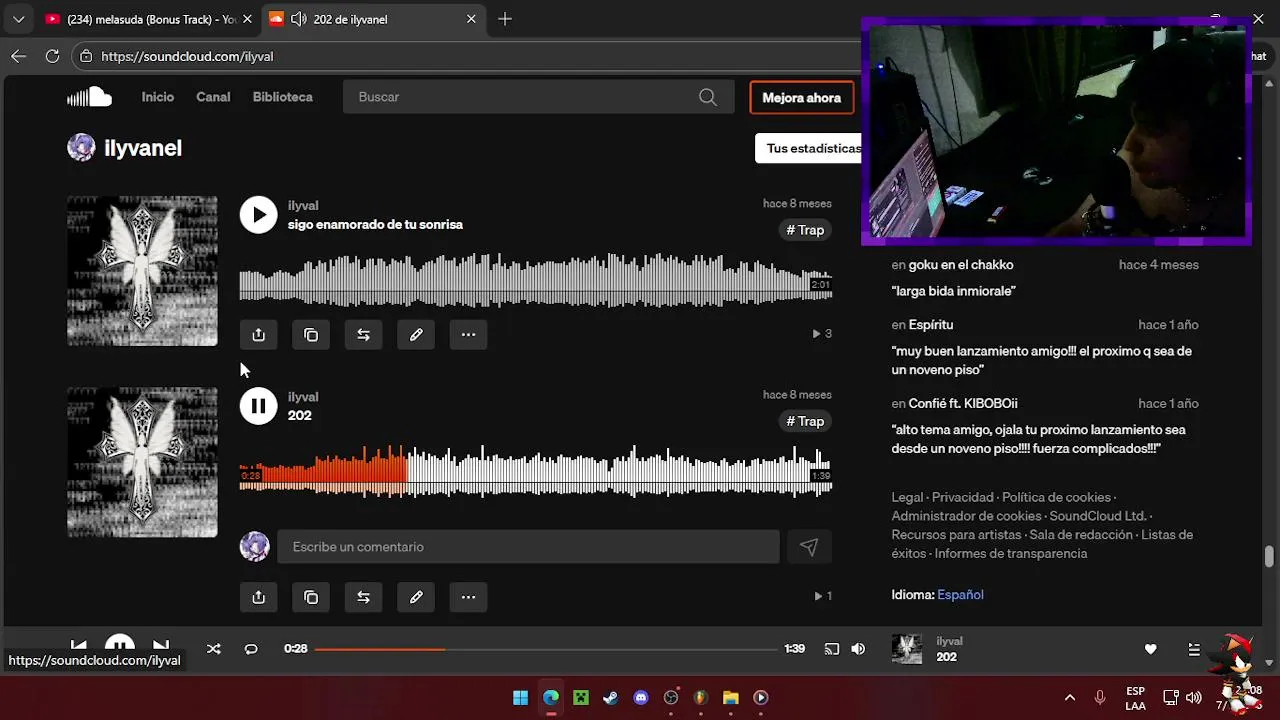This screenshot has height=720, width=1280.
Task: Seek in the bottom player progress bar
Action: point(545,649)
